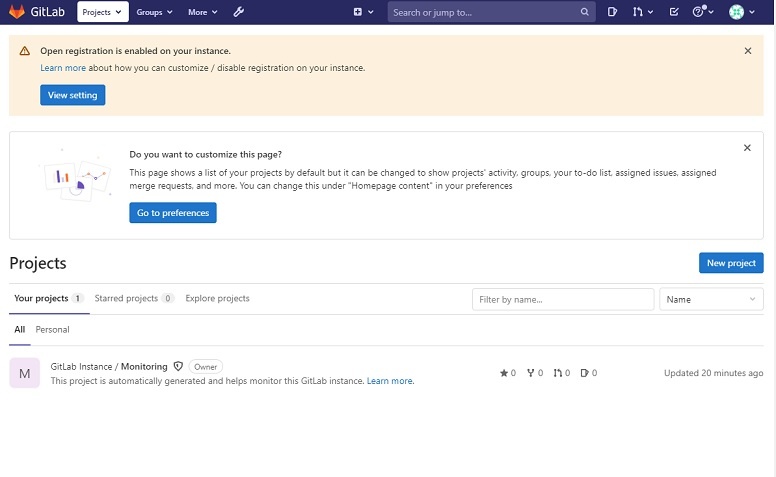Click the View setting button

pos(73,95)
